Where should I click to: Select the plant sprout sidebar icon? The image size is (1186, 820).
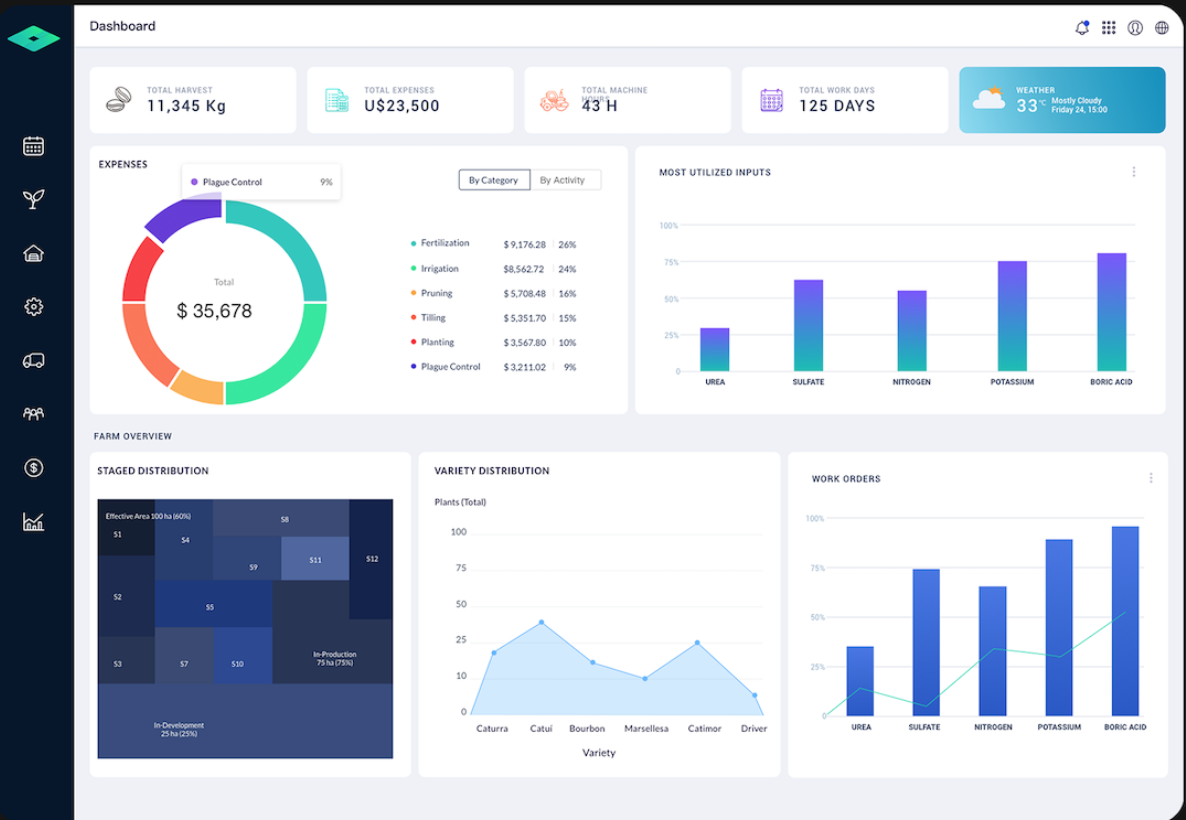pyautogui.click(x=33, y=199)
